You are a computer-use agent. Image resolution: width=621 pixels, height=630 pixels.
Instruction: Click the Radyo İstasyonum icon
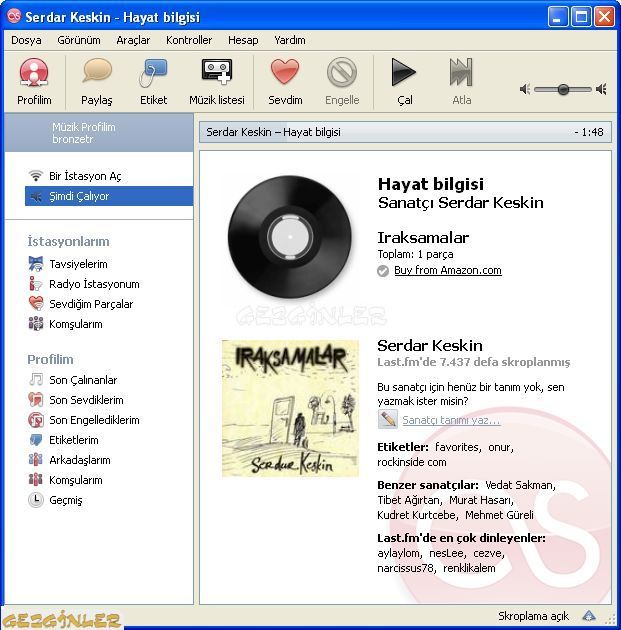click(x=36, y=284)
